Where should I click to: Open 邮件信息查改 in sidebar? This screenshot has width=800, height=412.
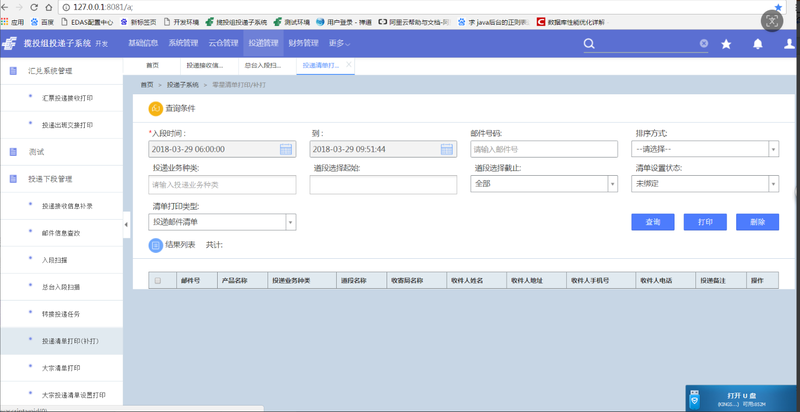point(61,233)
